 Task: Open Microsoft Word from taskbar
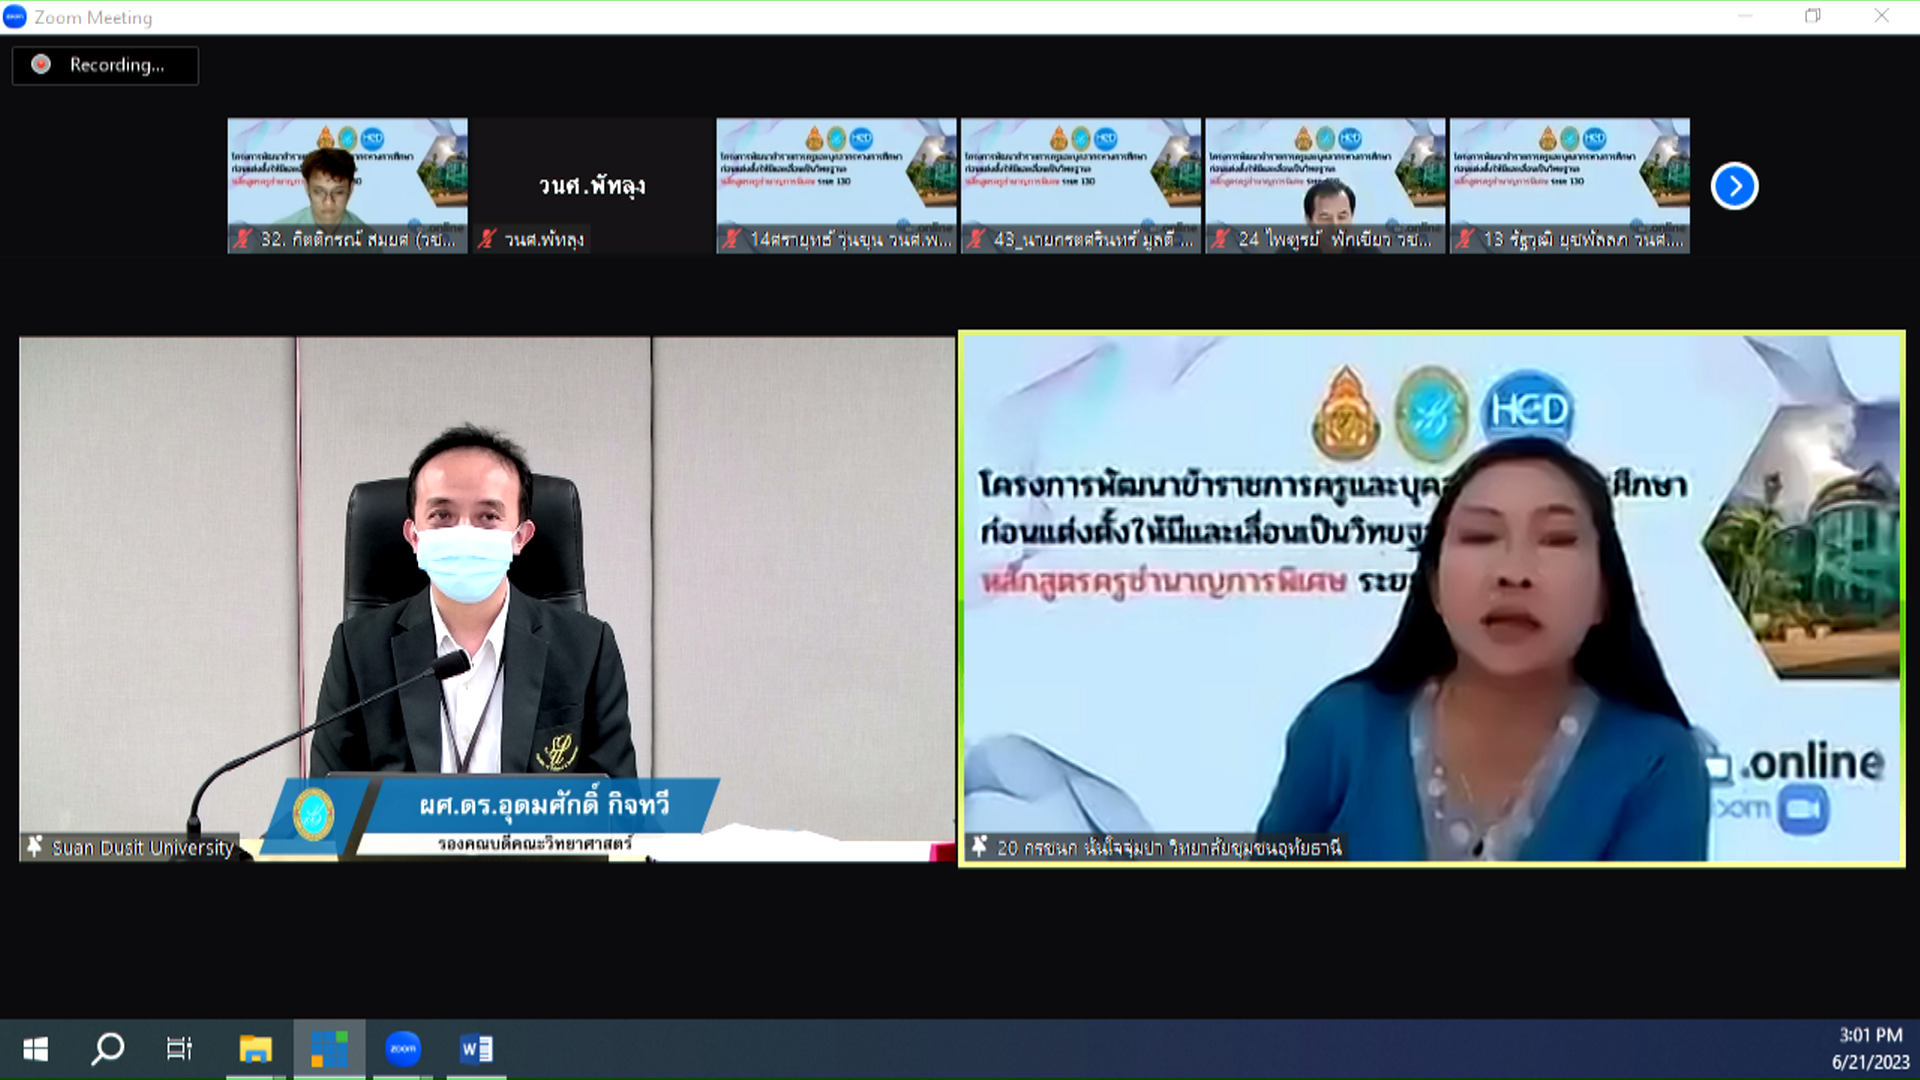point(476,1049)
